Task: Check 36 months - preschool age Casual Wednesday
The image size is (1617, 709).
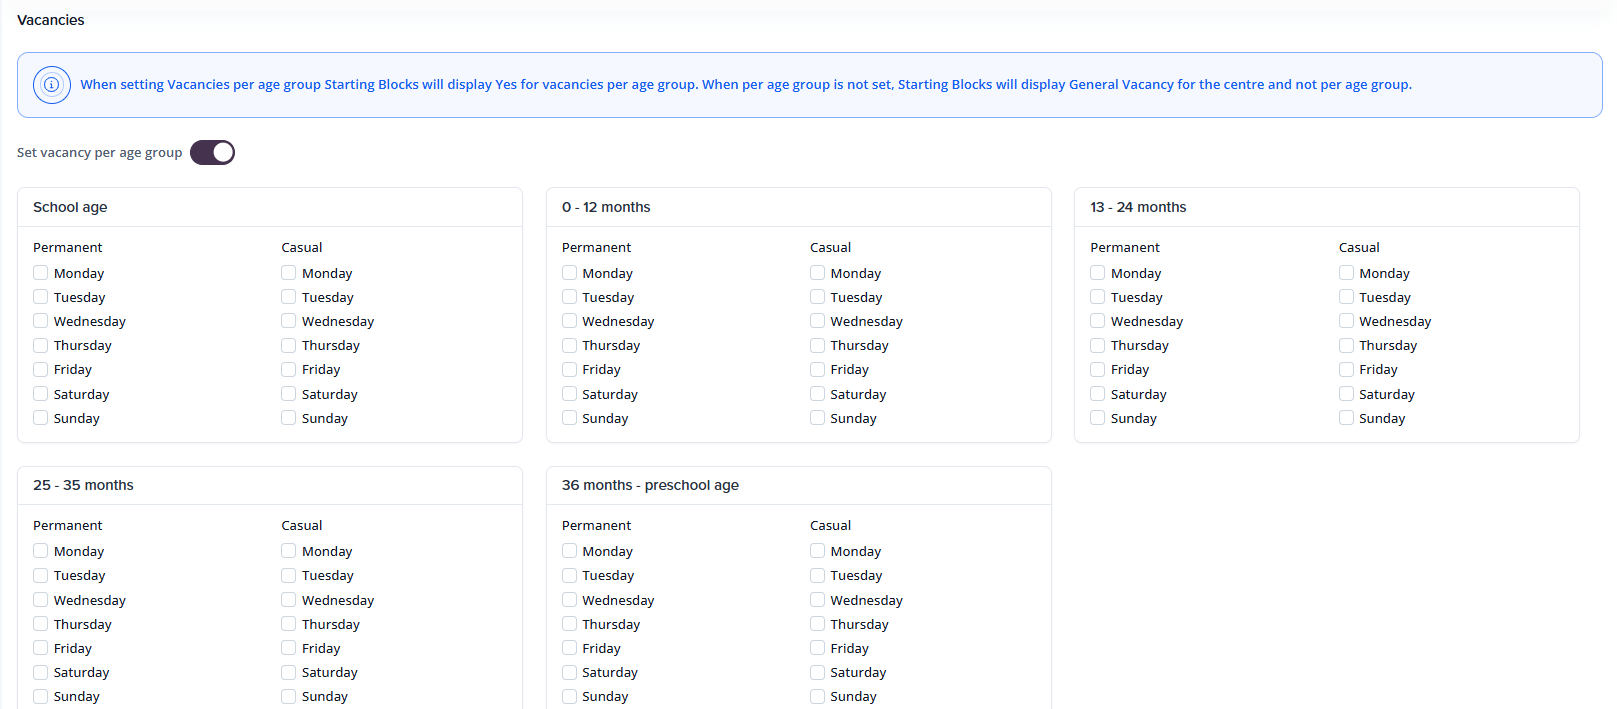Action: coord(818,600)
